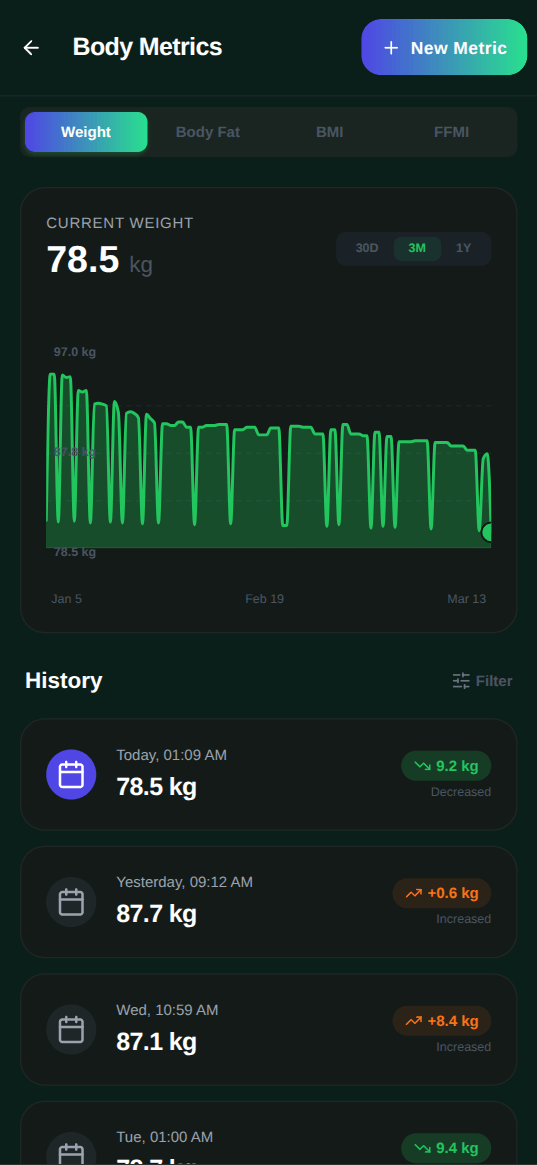Click the Mar 13 date label

pos(466,599)
